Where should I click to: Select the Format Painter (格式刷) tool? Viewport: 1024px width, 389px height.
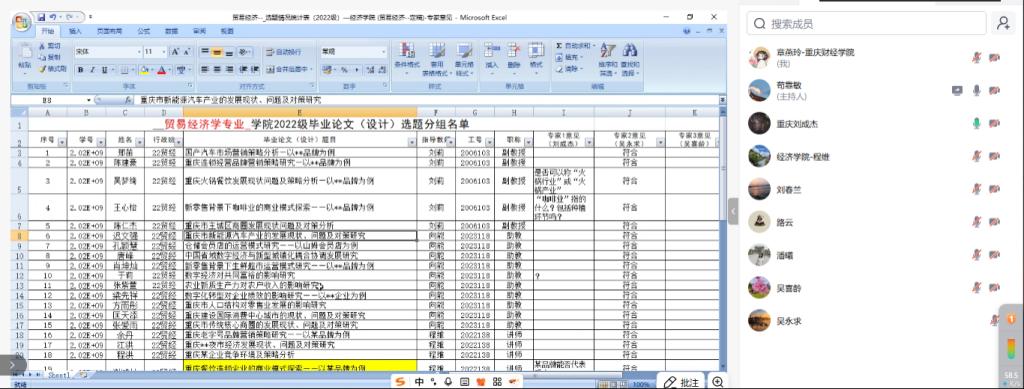[52, 68]
